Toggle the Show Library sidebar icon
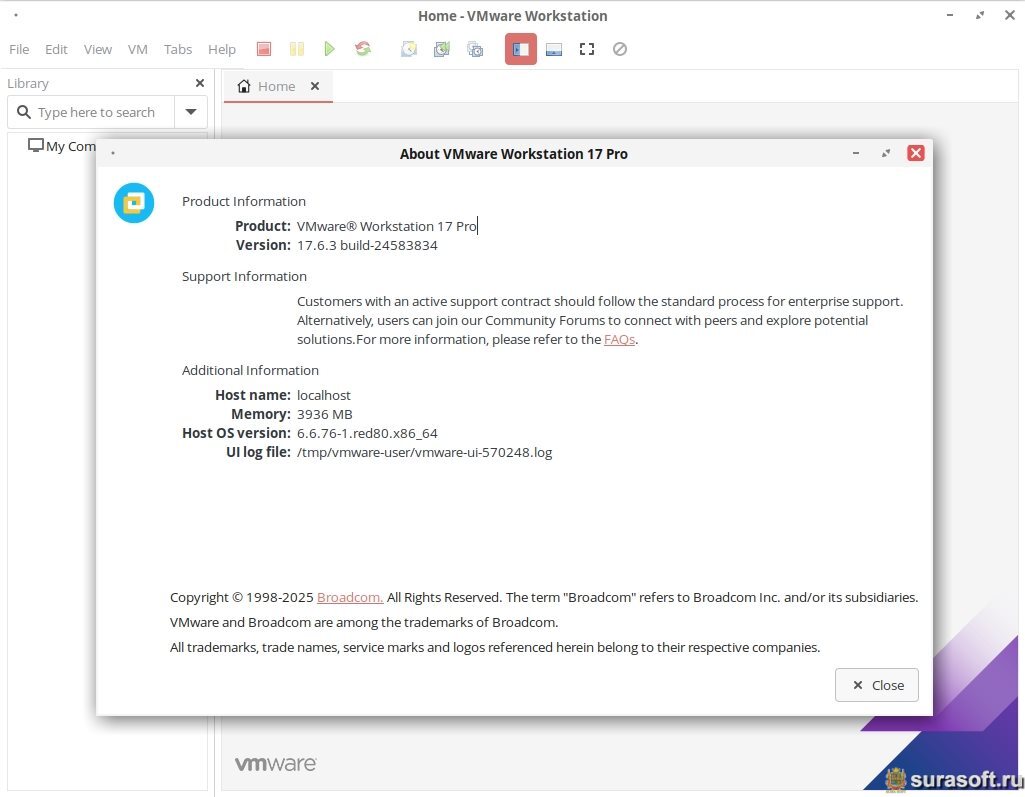Image resolution: width=1025 pixels, height=797 pixels. 521,49
